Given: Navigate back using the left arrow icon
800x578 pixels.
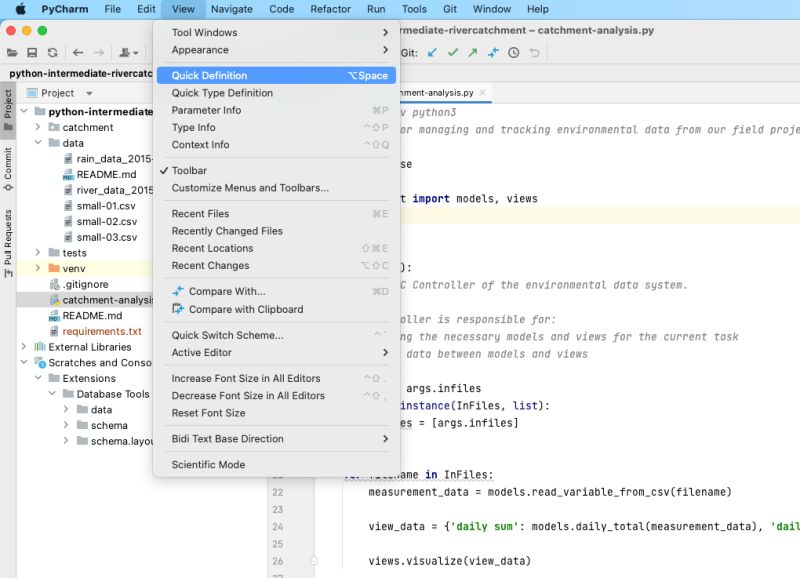Looking at the screenshot, I should (x=78, y=52).
